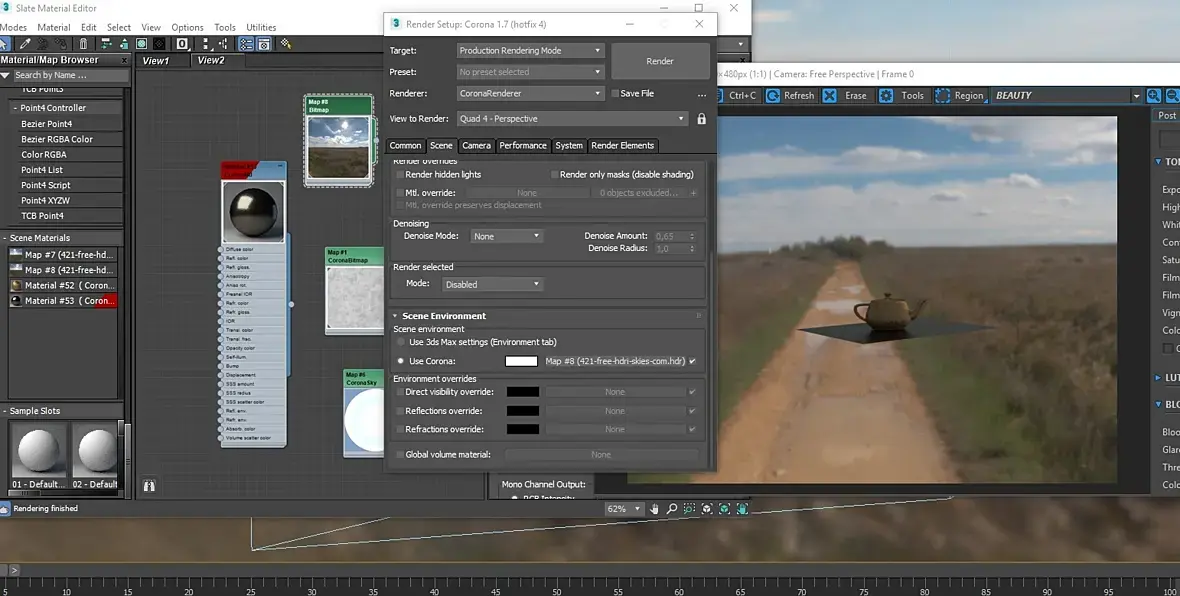The width and height of the screenshot is (1180, 596).
Task: Enable Render hidden lights checkbox
Action: tap(400, 175)
